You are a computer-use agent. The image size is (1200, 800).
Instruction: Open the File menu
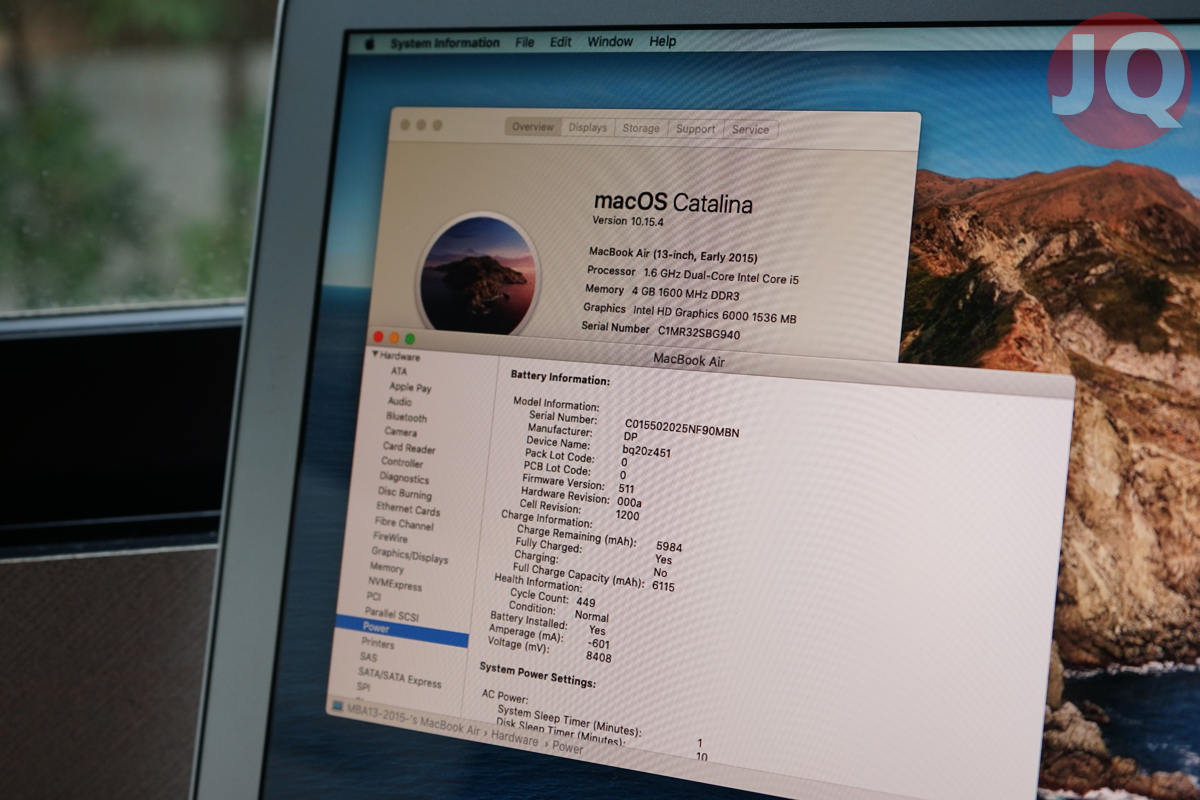525,42
